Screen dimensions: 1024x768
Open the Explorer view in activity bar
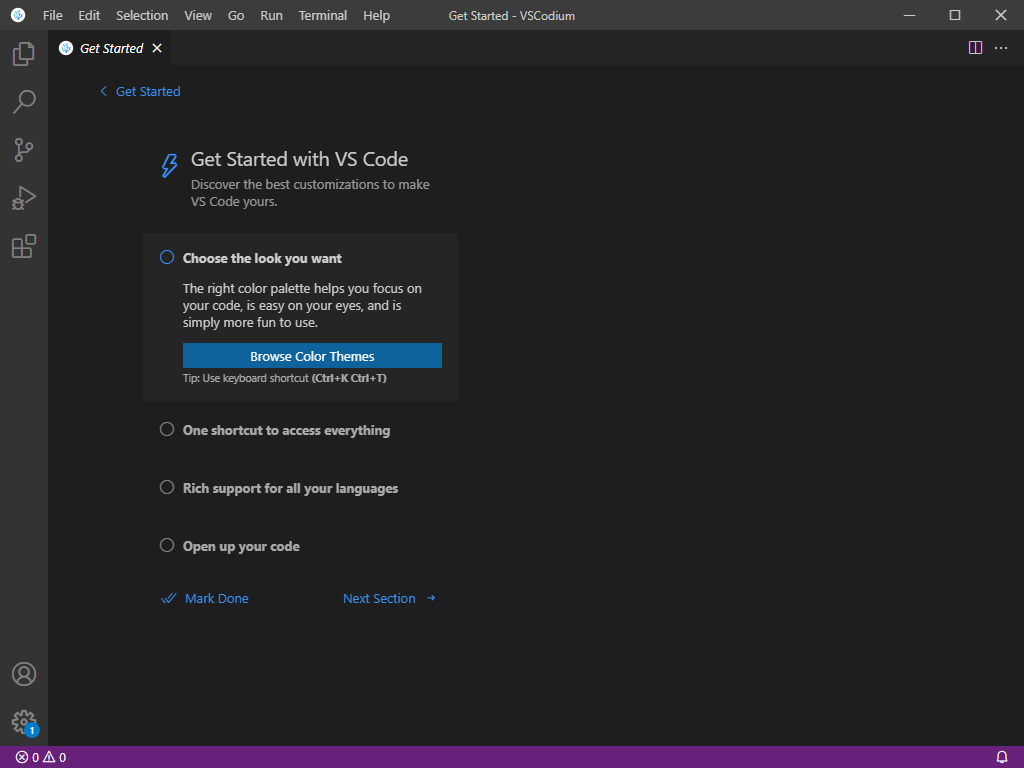24,54
